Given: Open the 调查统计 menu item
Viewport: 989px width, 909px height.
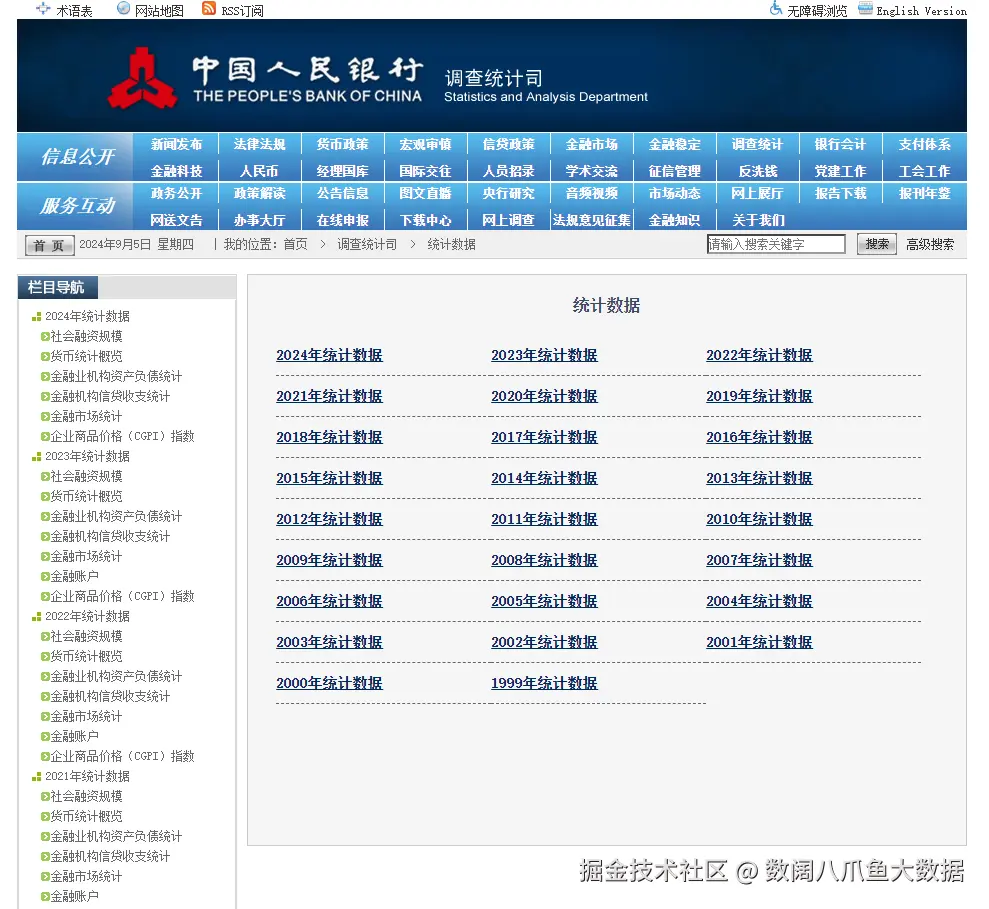Looking at the screenshot, I should 758,144.
